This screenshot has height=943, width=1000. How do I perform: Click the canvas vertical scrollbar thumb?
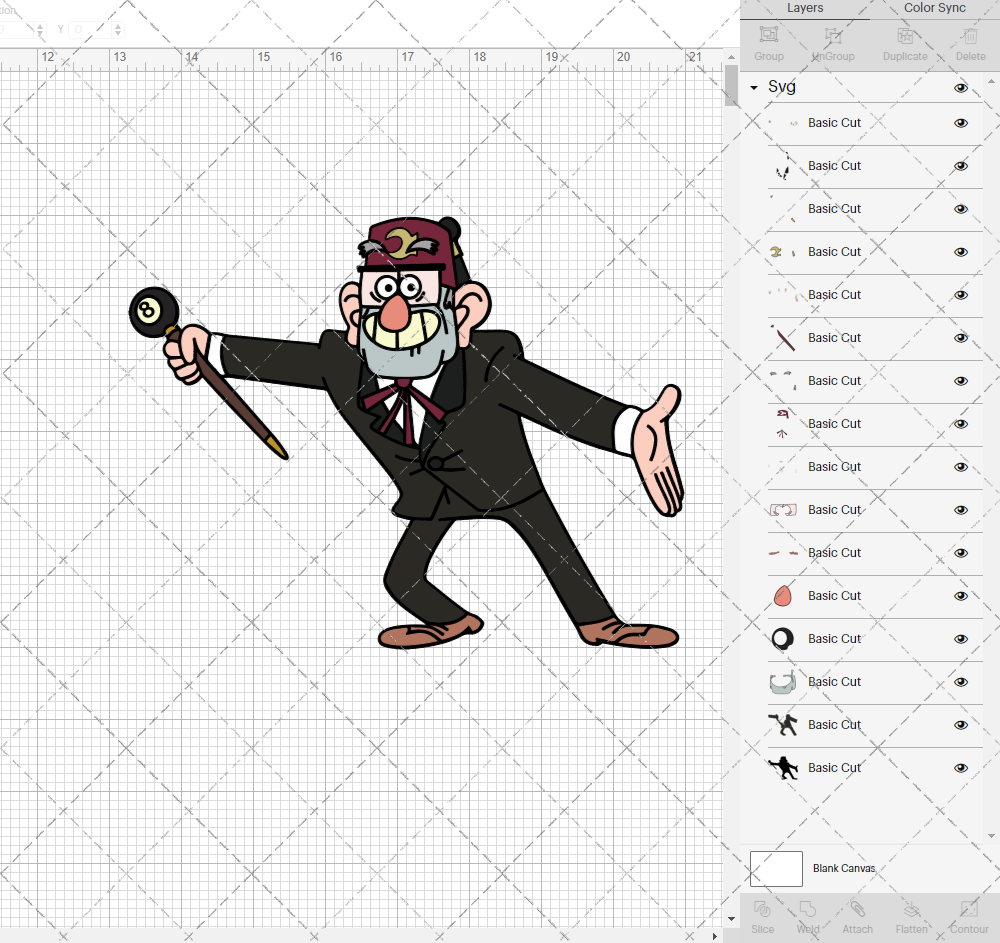[x=731, y=85]
